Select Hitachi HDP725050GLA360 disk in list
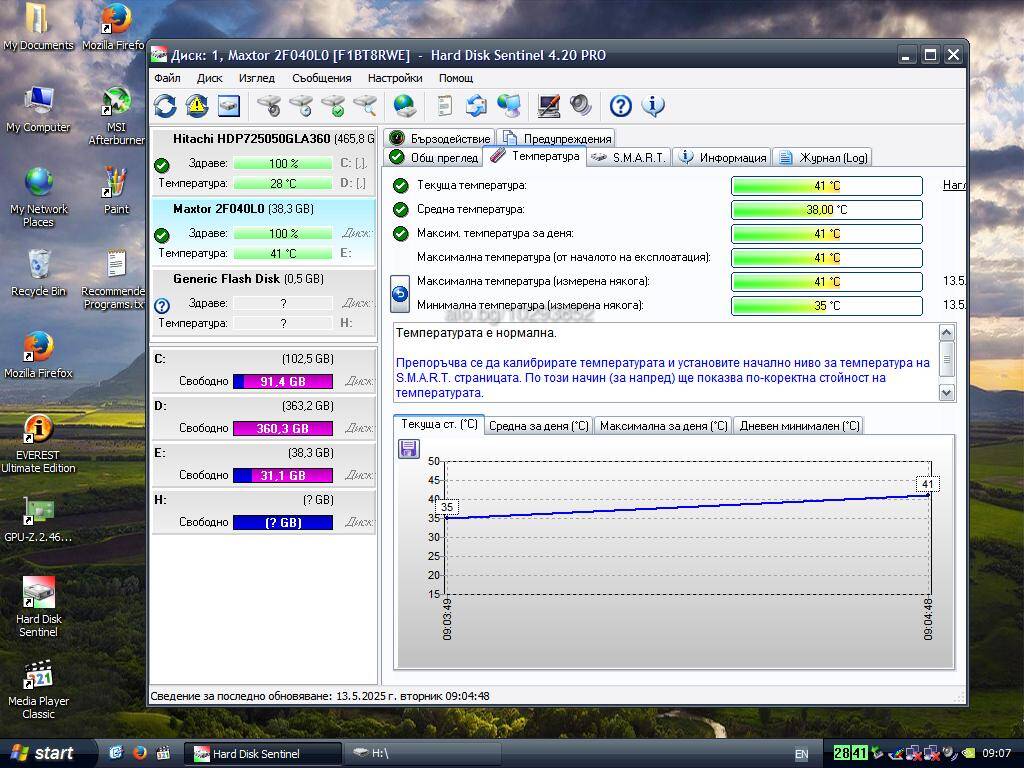This screenshot has width=1024, height=768. coord(263,161)
